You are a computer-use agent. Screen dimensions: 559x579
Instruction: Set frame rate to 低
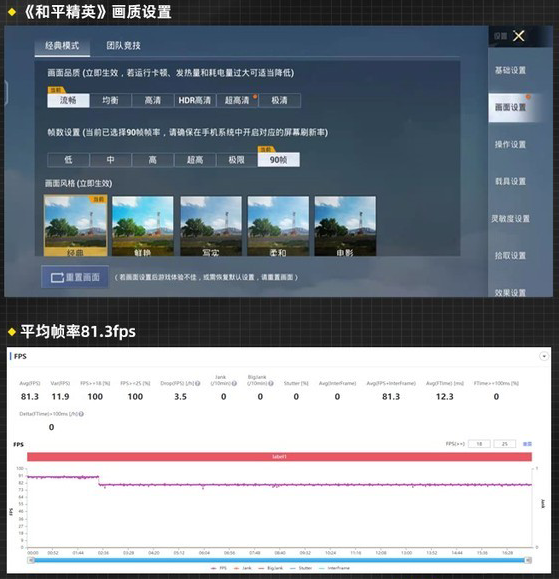(68, 160)
